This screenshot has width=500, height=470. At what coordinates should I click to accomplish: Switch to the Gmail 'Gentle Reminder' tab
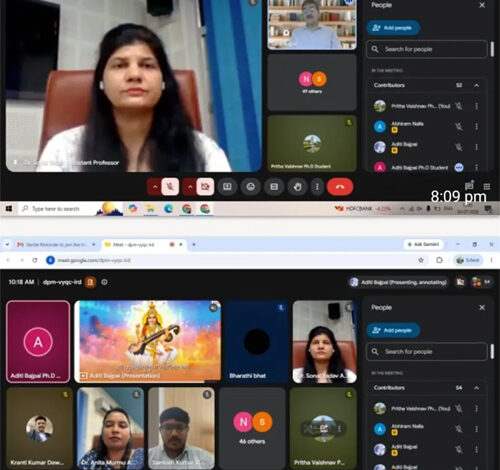point(56,245)
